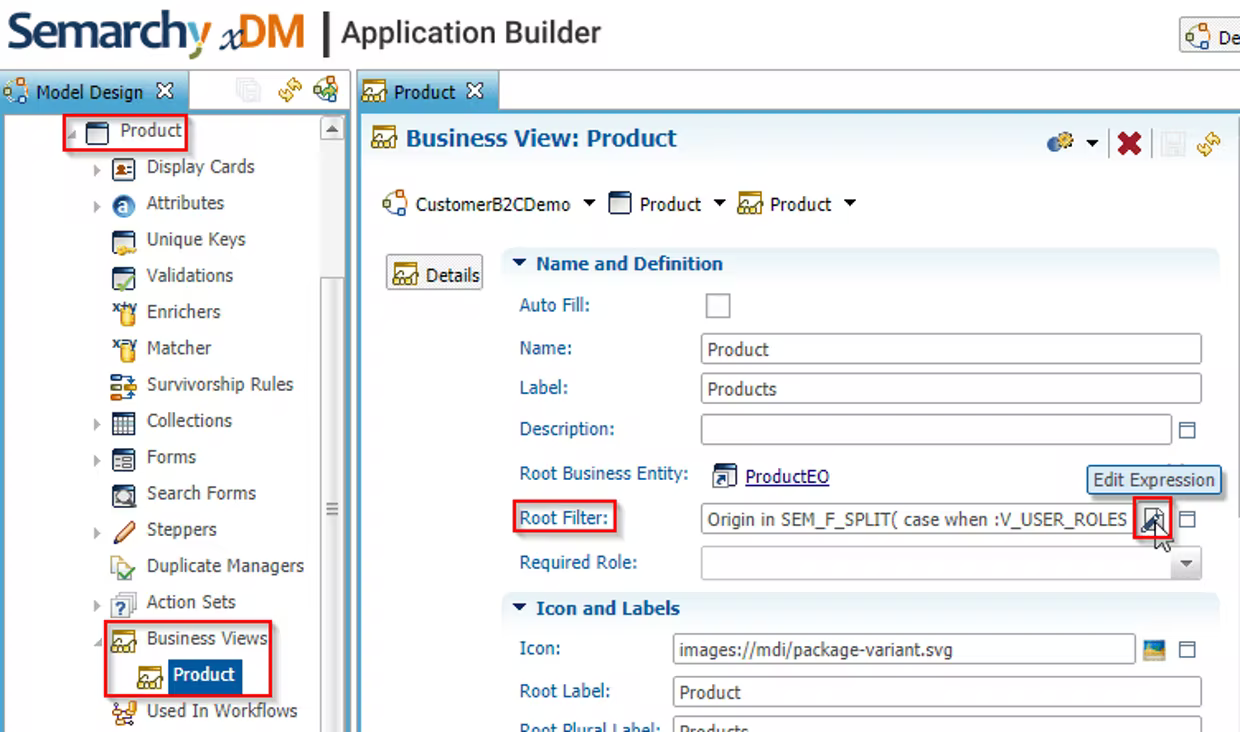The height and width of the screenshot is (732, 1240).
Task: Click the Root Business Entity label link
Action: point(604,474)
